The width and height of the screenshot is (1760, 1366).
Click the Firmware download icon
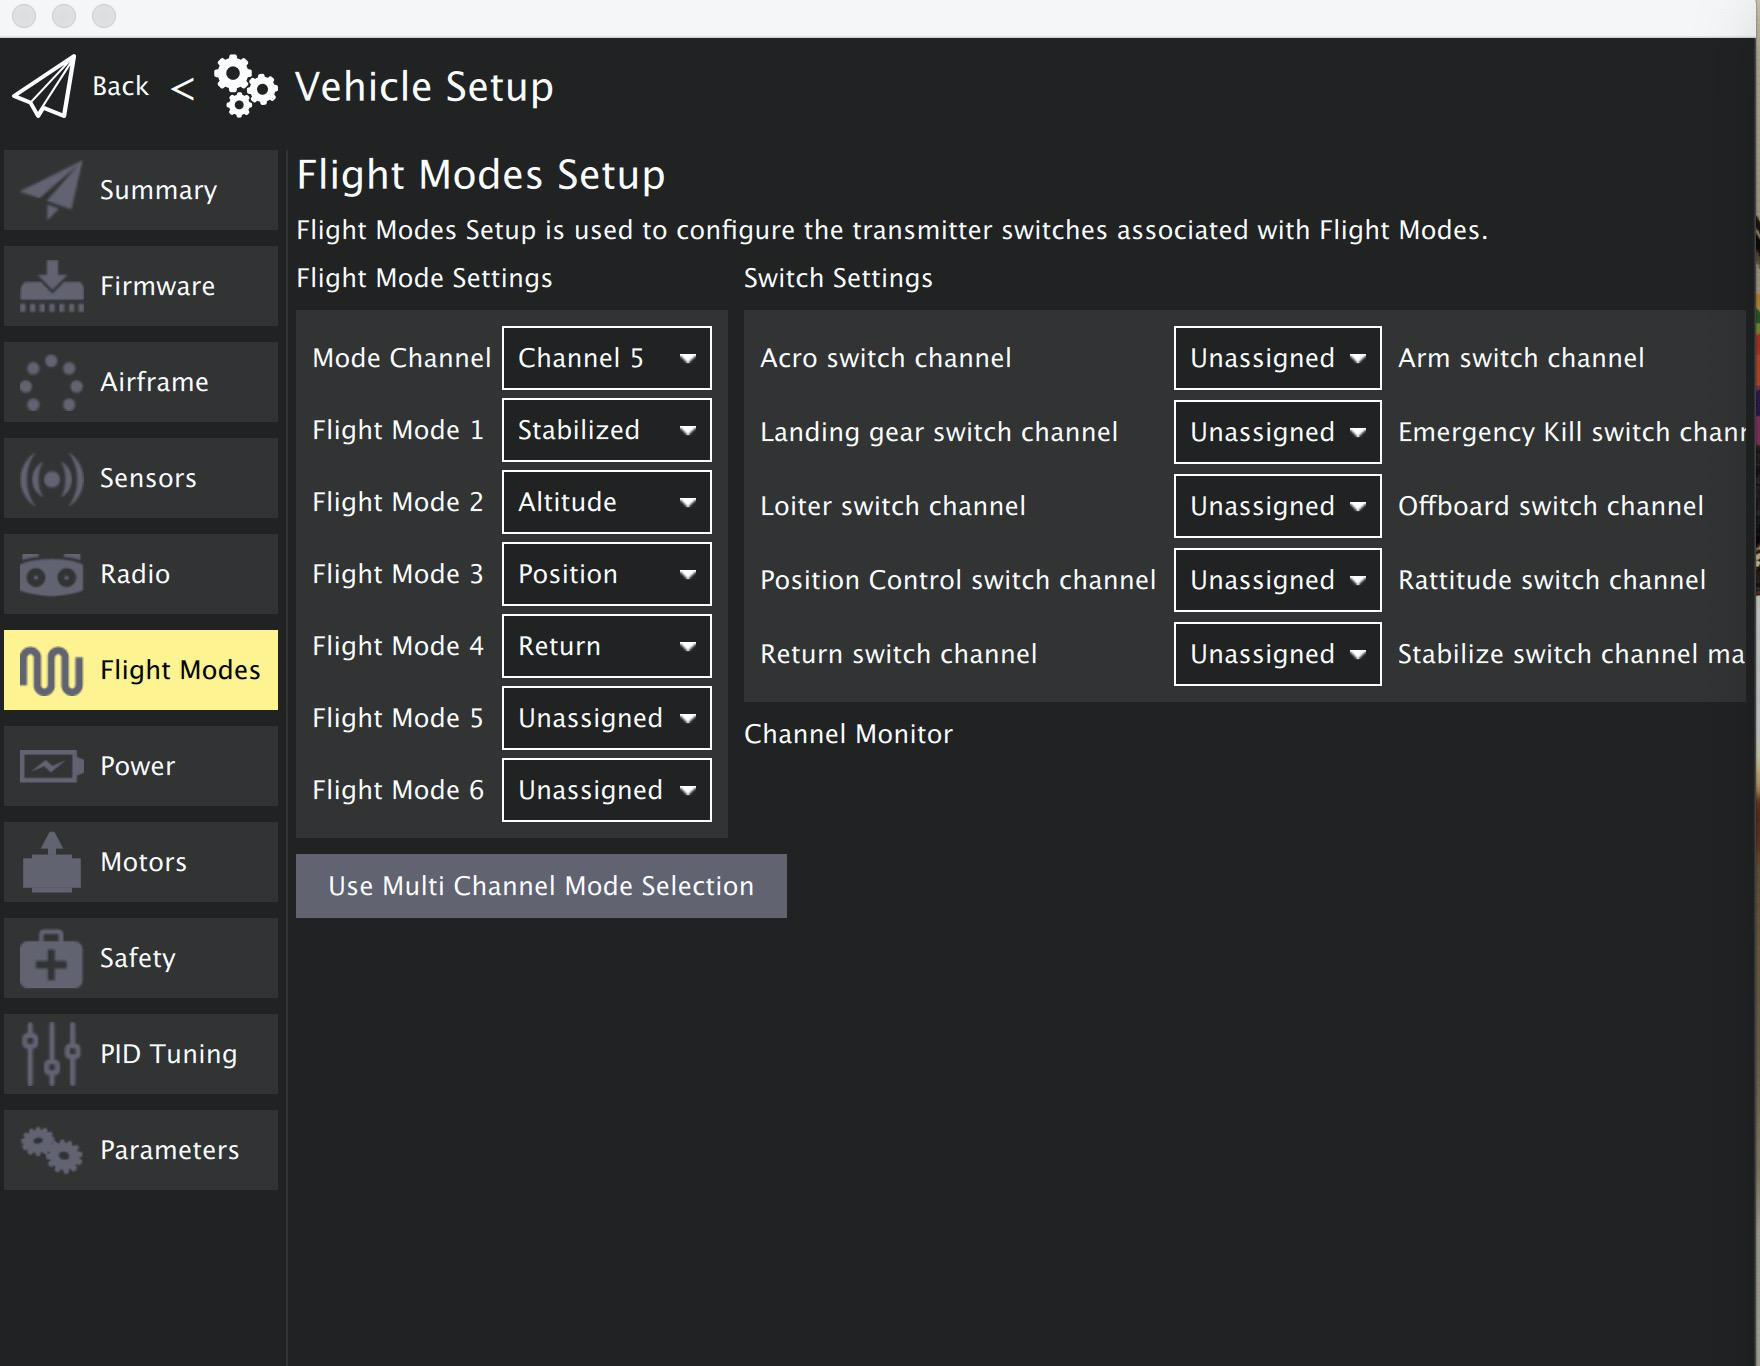(x=52, y=286)
